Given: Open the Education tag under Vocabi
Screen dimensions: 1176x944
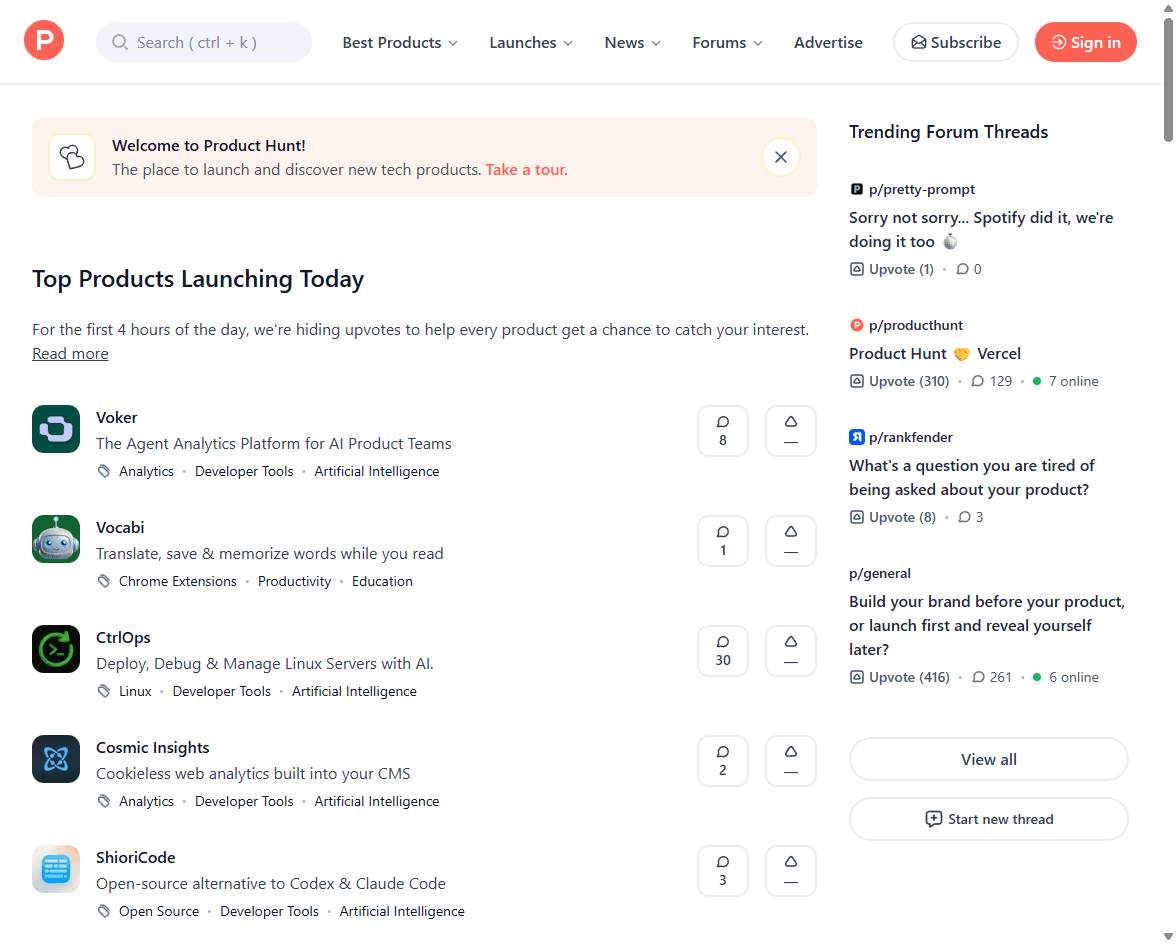Looking at the screenshot, I should point(382,581).
